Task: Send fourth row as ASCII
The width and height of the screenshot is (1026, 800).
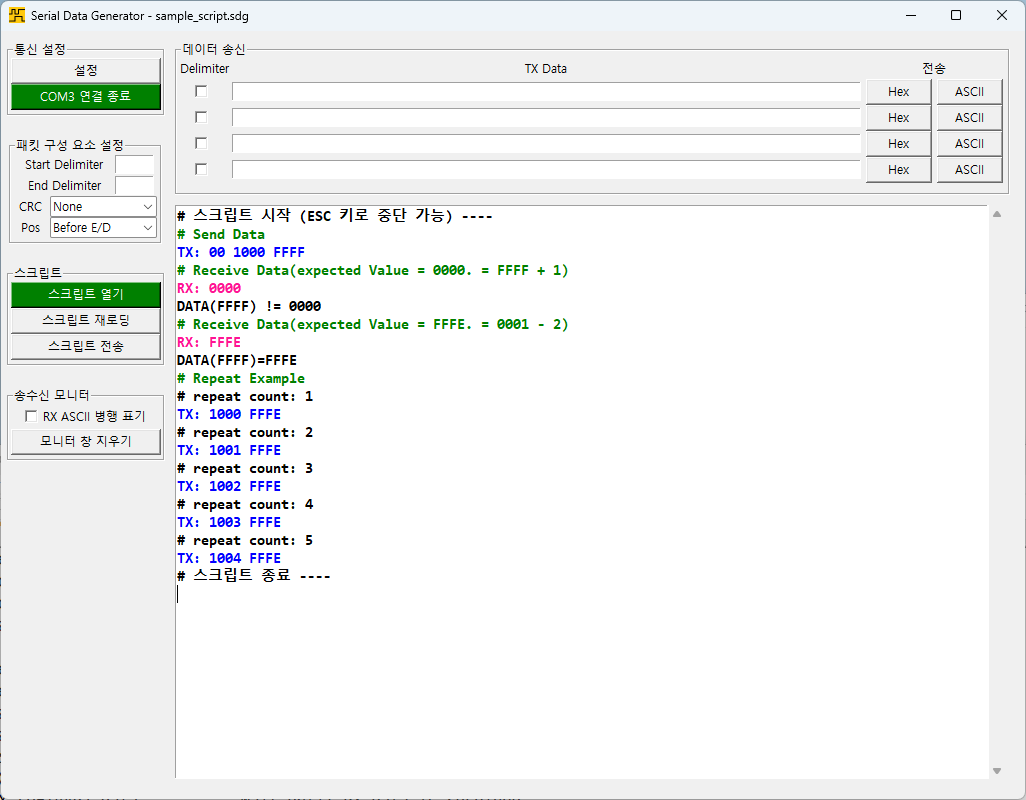Action: click(x=969, y=169)
